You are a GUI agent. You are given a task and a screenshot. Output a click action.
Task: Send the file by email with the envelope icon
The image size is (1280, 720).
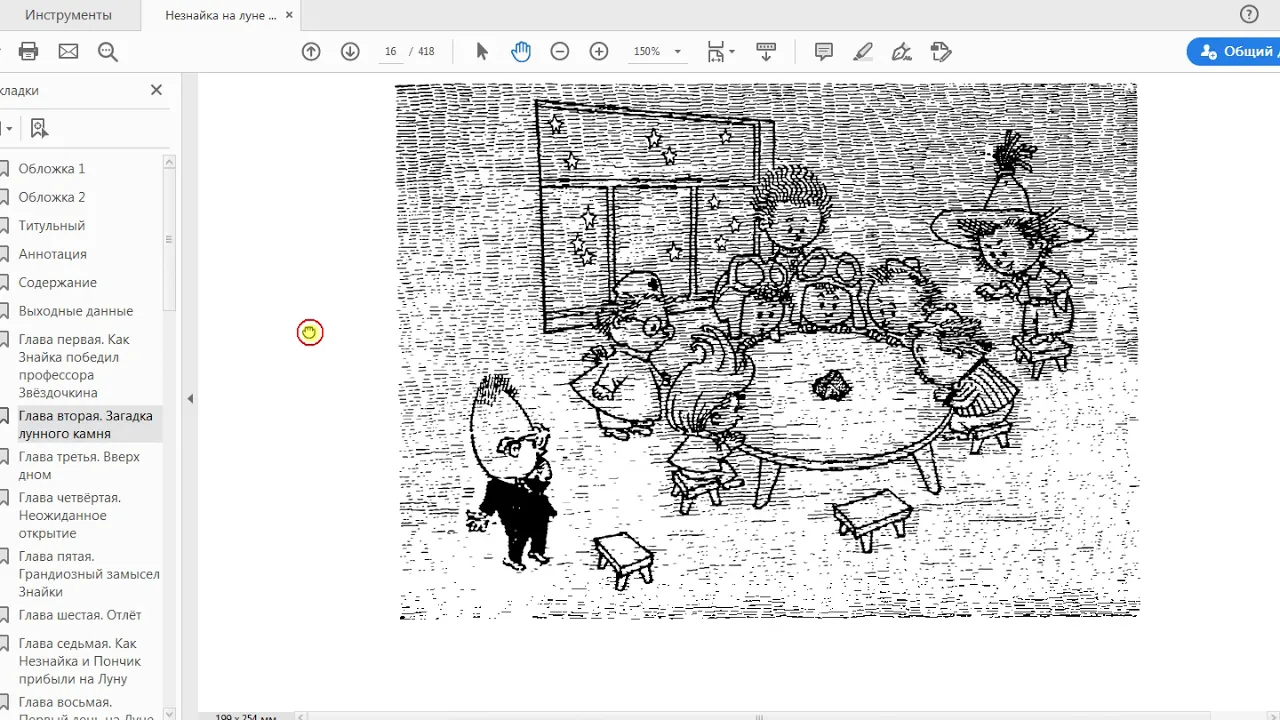click(68, 51)
